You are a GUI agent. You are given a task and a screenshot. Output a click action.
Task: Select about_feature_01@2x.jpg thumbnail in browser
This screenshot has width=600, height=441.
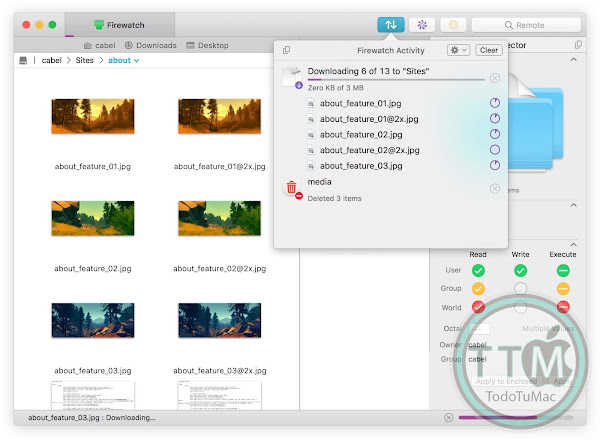coord(220,116)
